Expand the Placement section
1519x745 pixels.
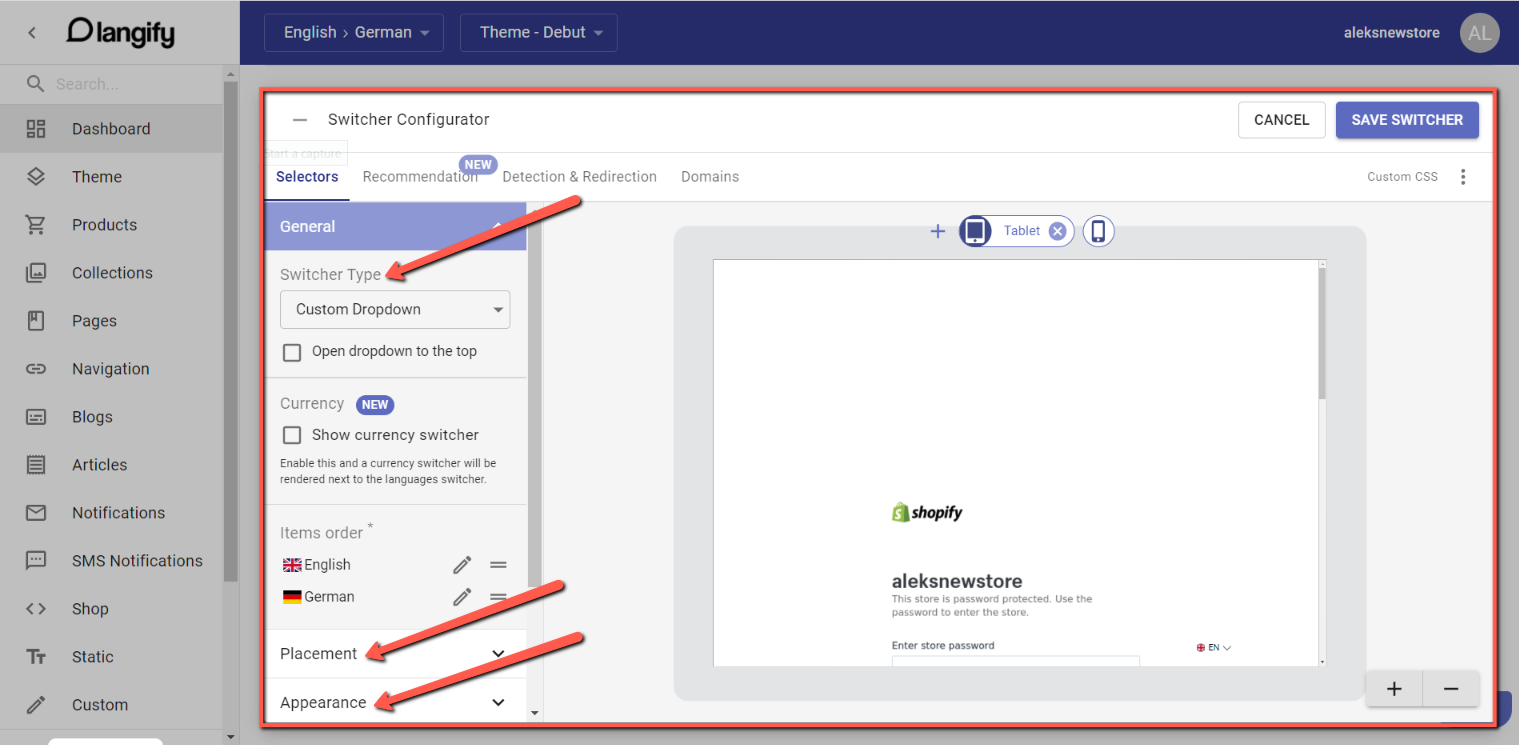(x=396, y=654)
